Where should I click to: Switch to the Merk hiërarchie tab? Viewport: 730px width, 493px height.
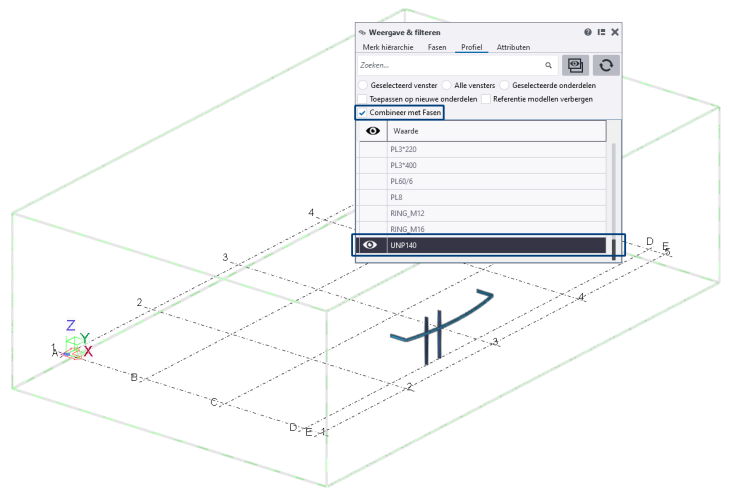(387, 47)
